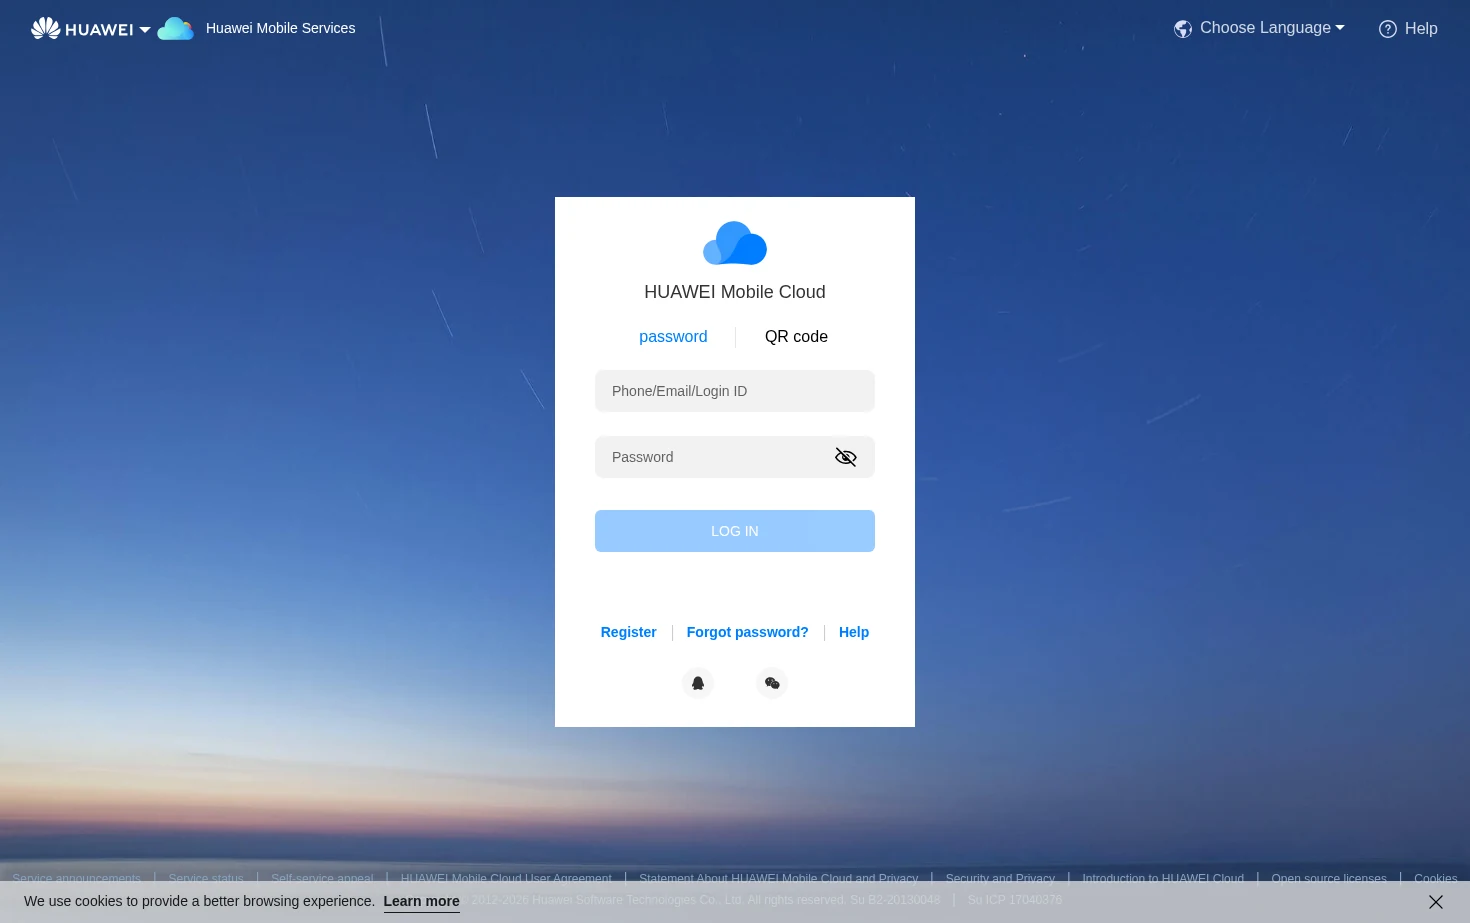Open Service announcements footer link
Image resolution: width=1470 pixels, height=923 pixels.
[x=77, y=879]
